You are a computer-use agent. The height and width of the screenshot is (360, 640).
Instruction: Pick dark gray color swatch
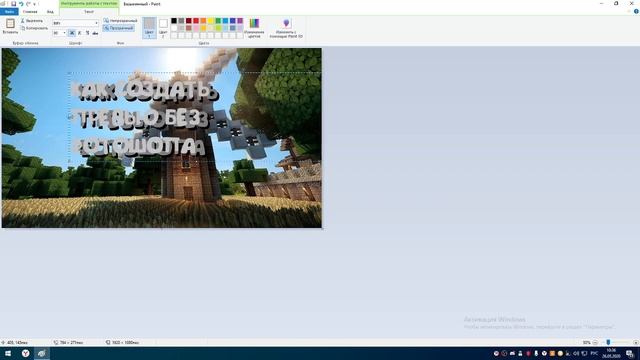(181, 21)
